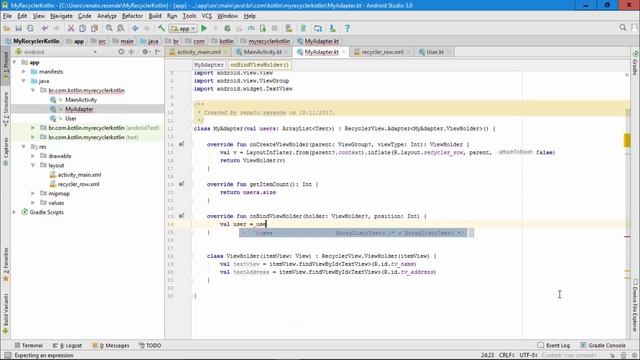Image resolution: width=640 pixels, height=360 pixels.
Task: Toggle the Build Variants side panel
Action: click(x=6, y=314)
